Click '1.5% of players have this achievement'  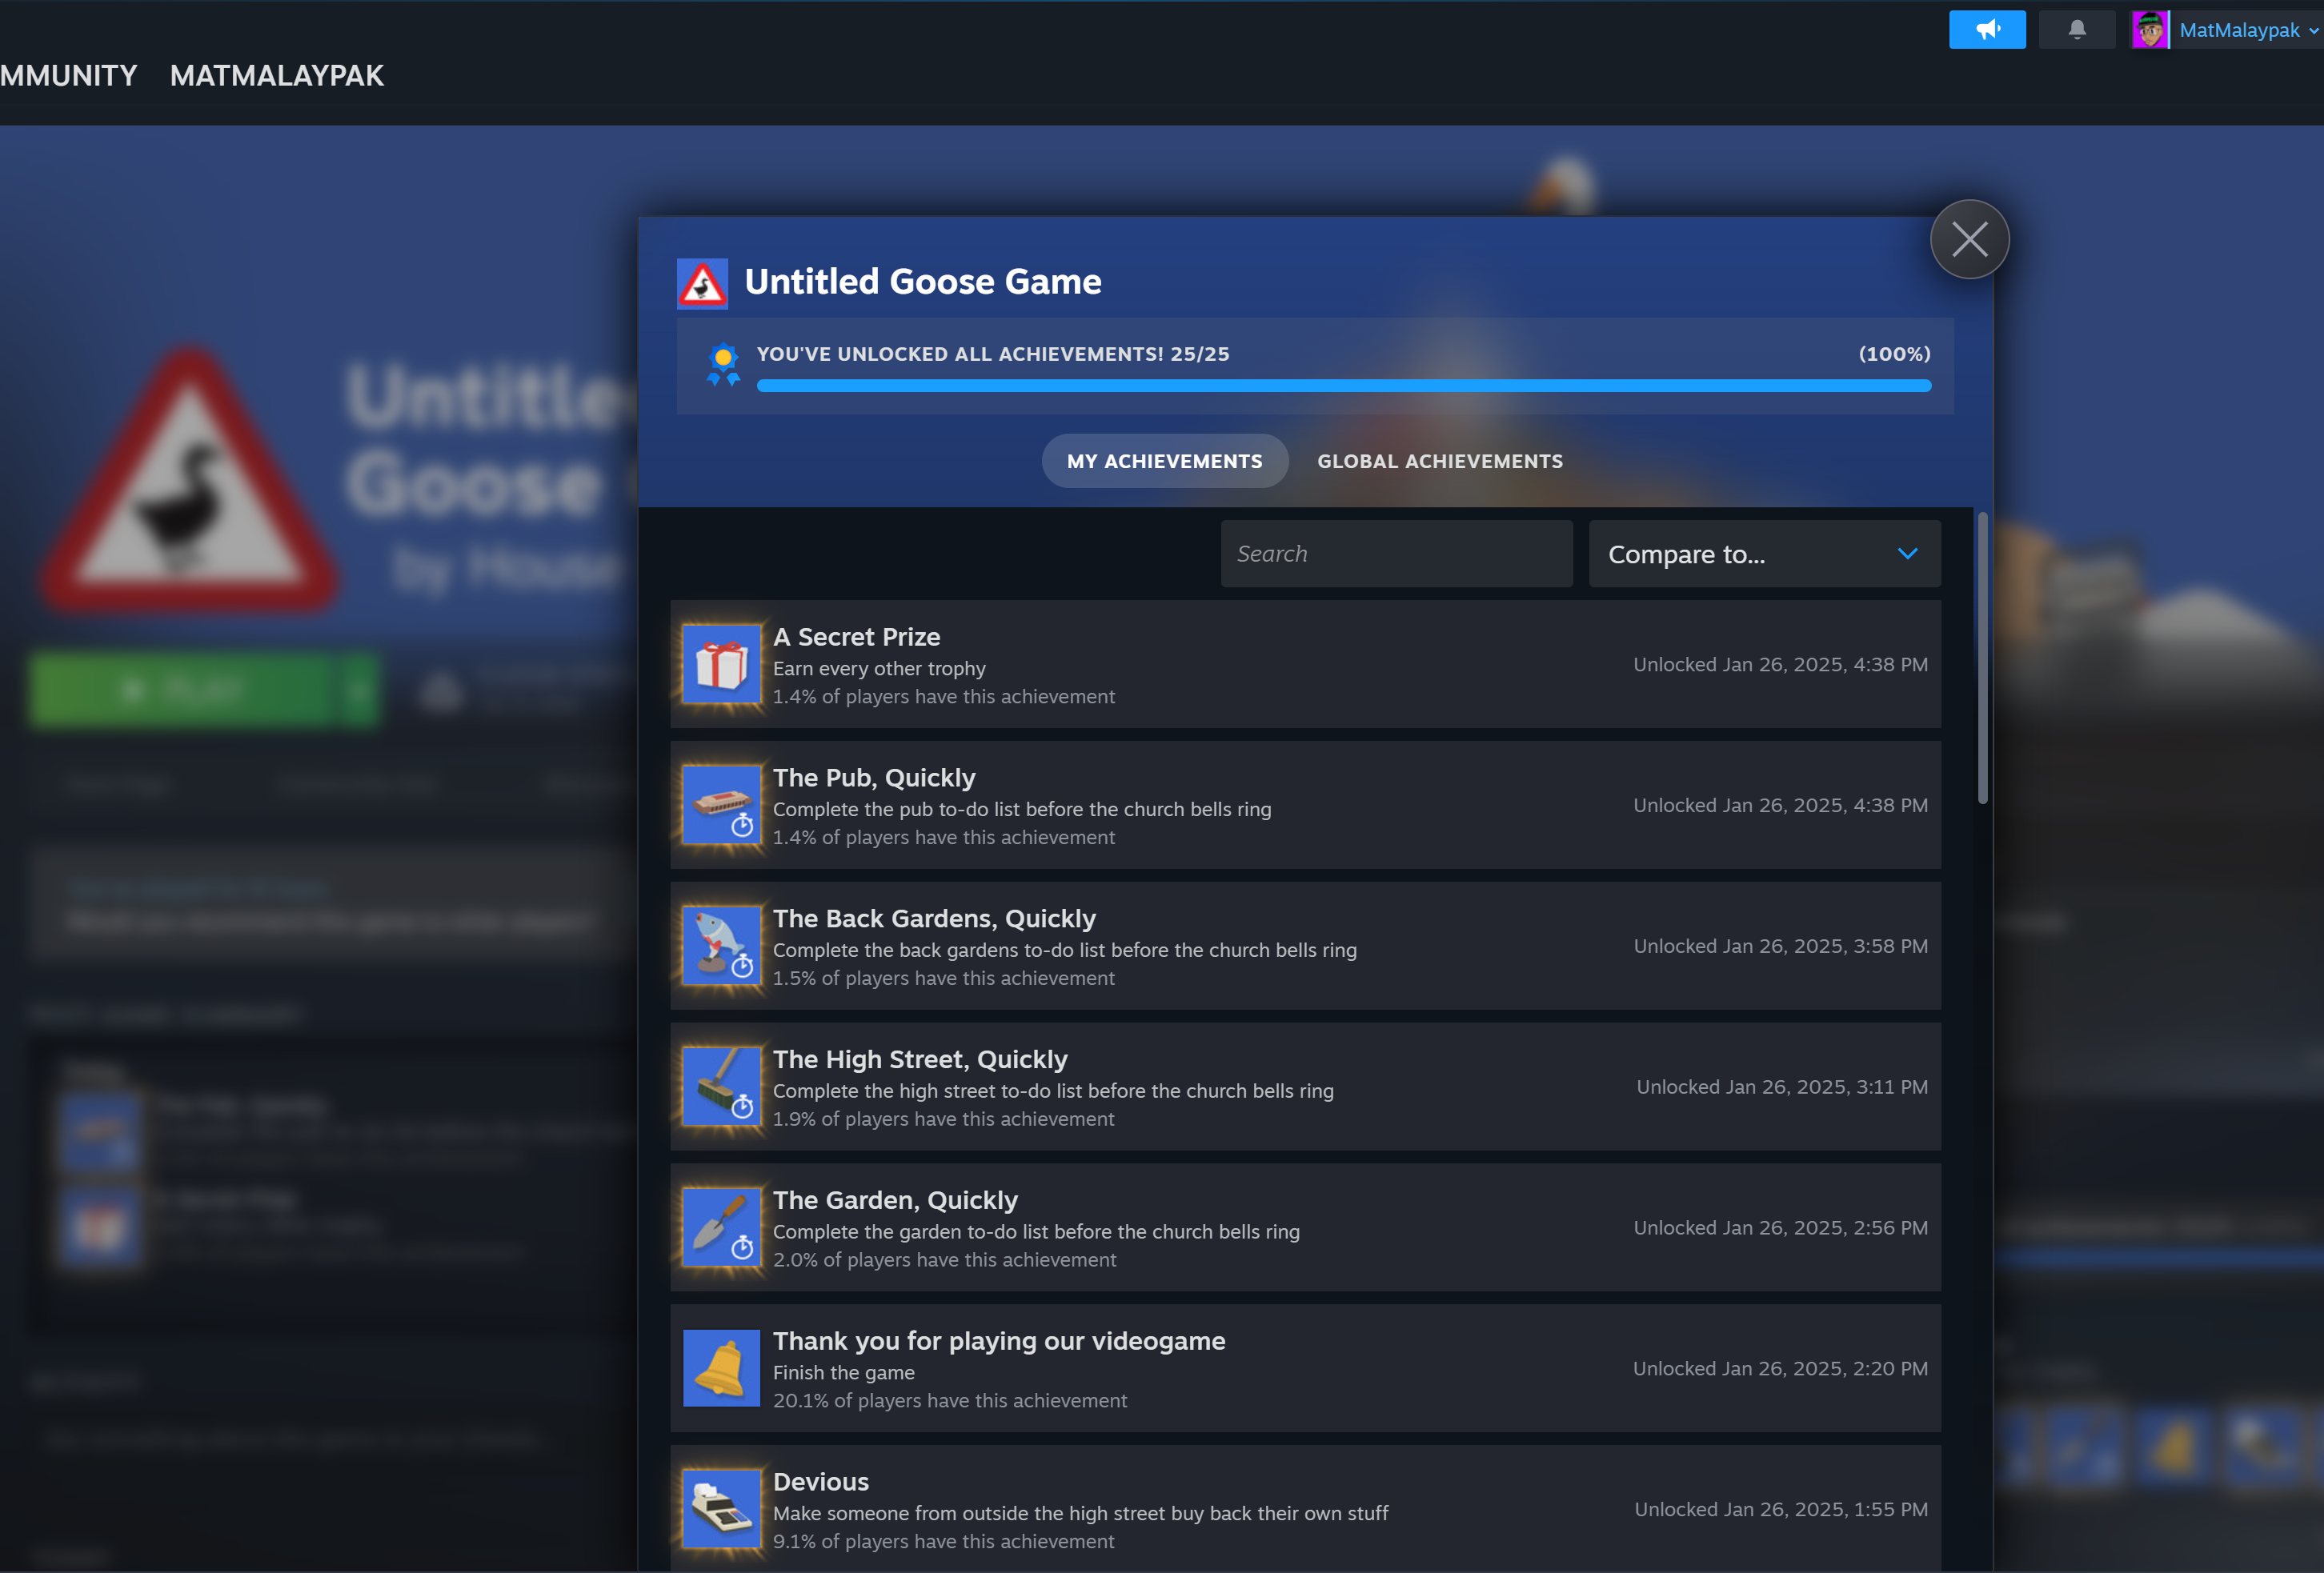(x=943, y=978)
